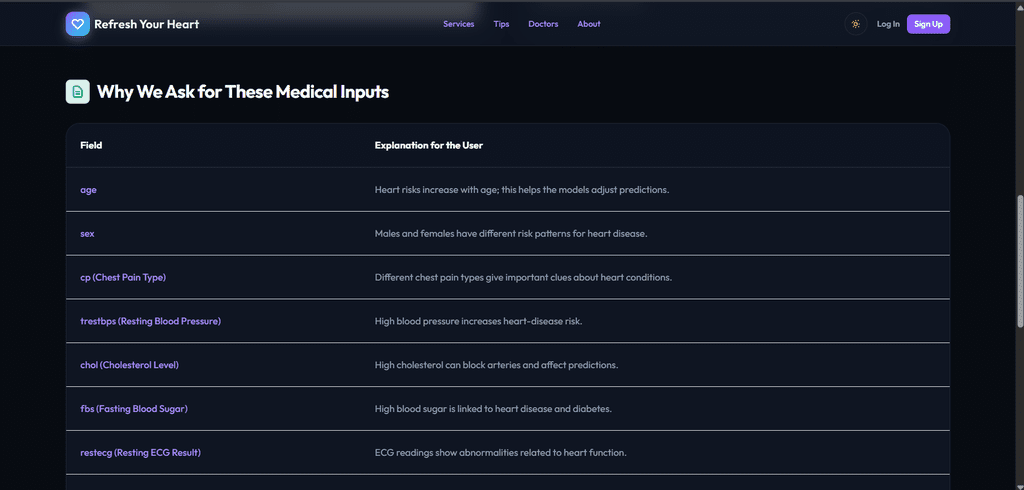Select the 'chol (Cholesterol Level)' cell
Image resolution: width=1024 pixels, height=490 pixels.
pyautogui.click(x=129, y=365)
